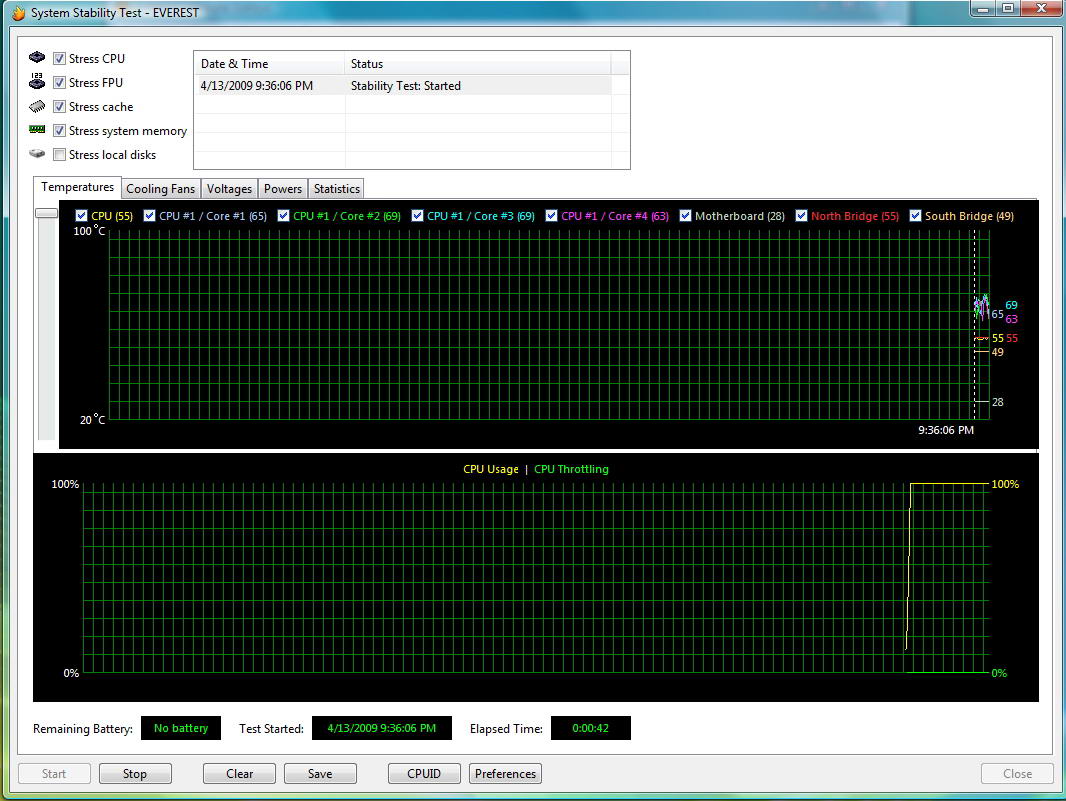Click the 100°C axis label on the temperature graph
The height and width of the screenshot is (801, 1066).
[x=89, y=231]
